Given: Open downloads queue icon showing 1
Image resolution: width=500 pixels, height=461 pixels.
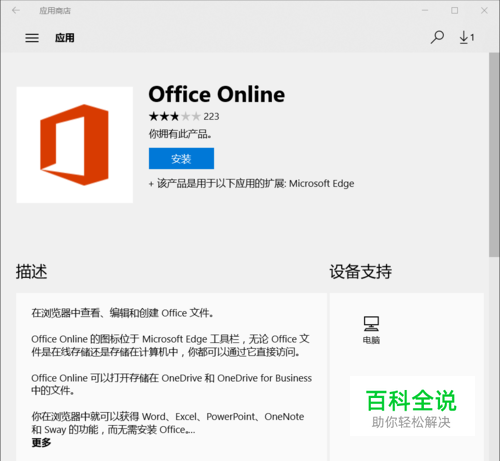Looking at the screenshot, I should (467, 37).
